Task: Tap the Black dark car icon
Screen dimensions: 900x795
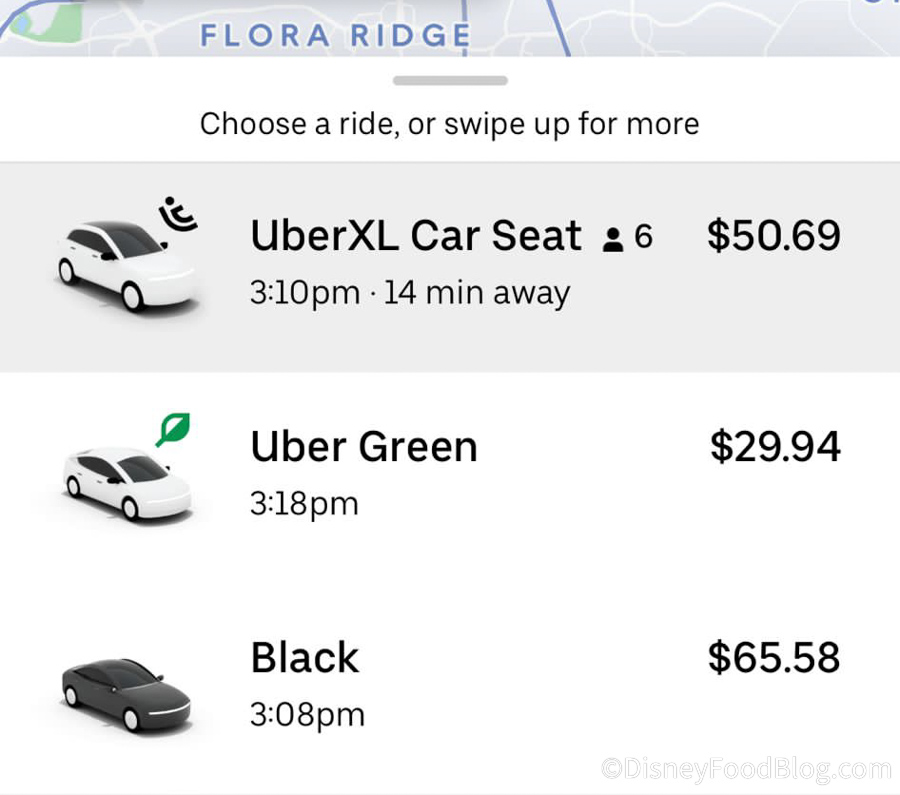Action: pyautogui.click(x=125, y=691)
